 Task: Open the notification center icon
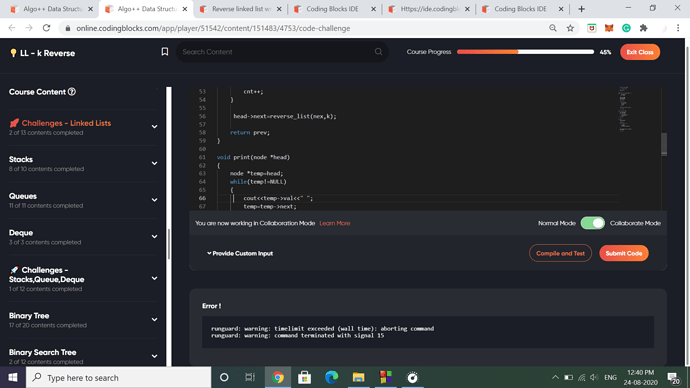pyautogui.click(x=673, y=377)
